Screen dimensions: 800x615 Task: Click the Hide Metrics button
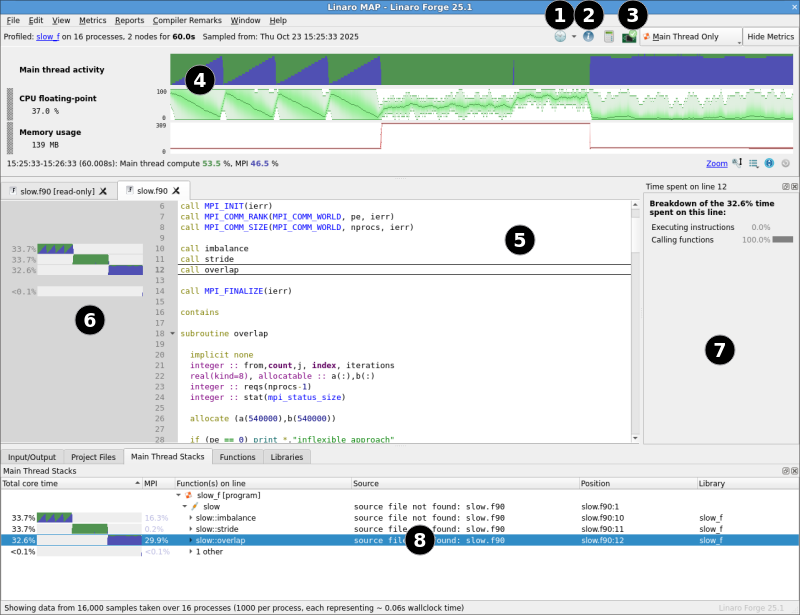[x=770, y=37]
